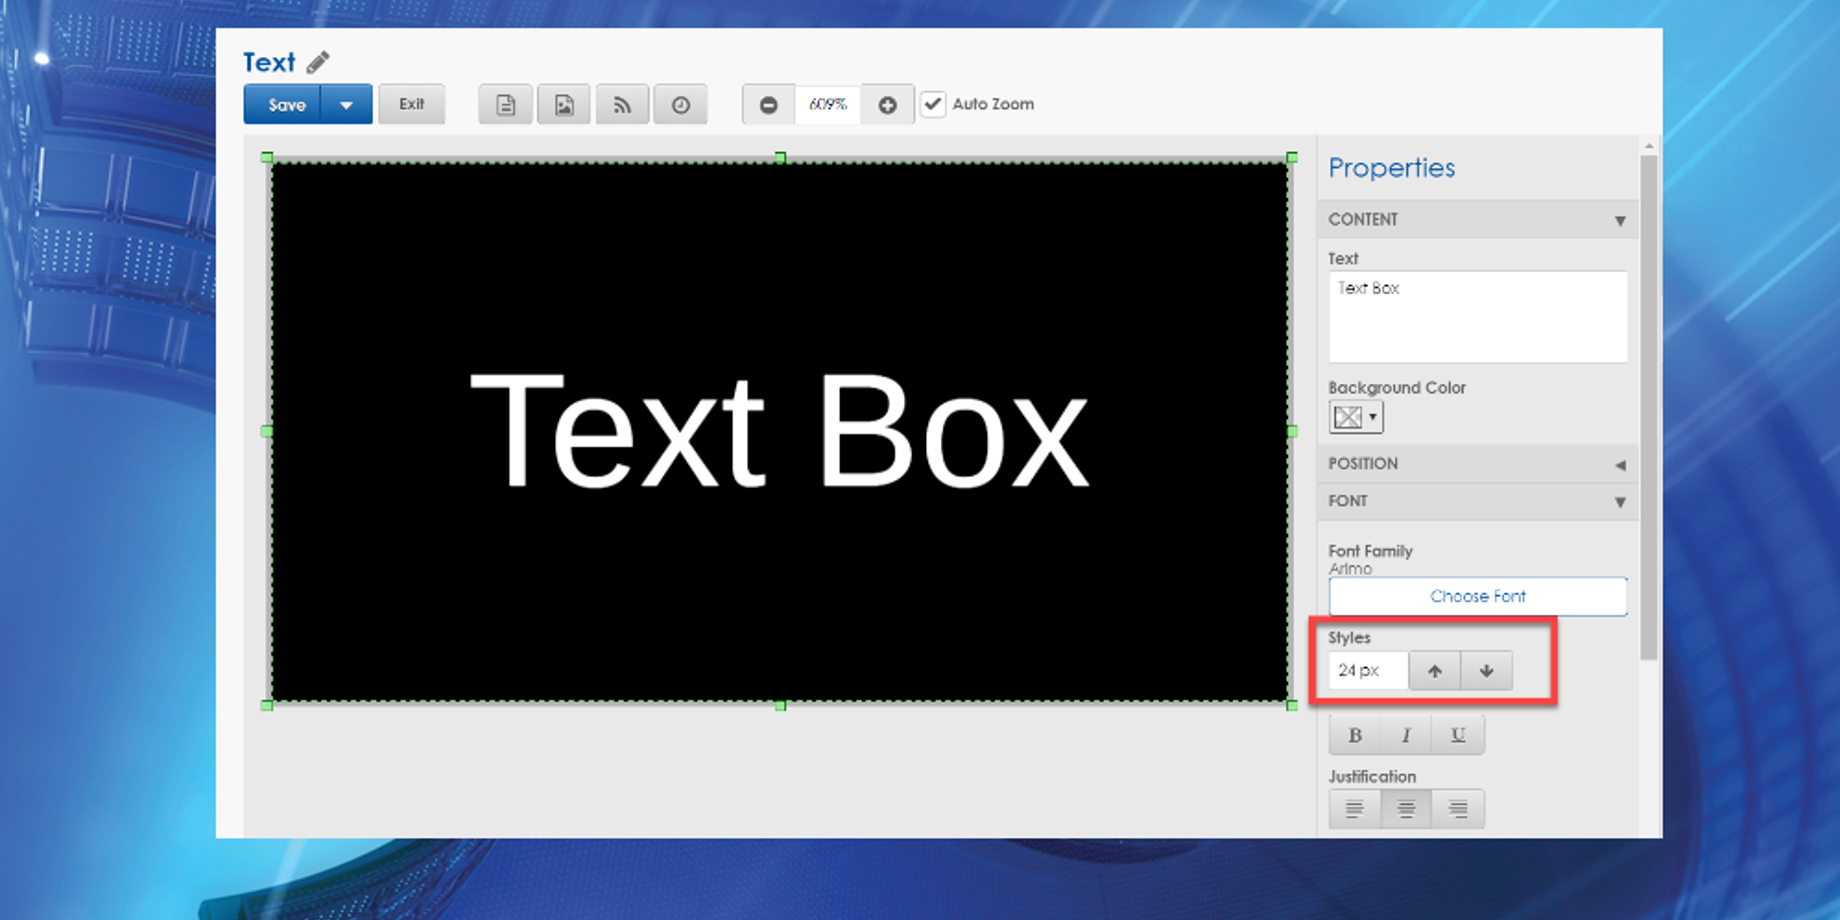Click the text document toolbar icon
The image size is (1840, 920).
[505, 105]
